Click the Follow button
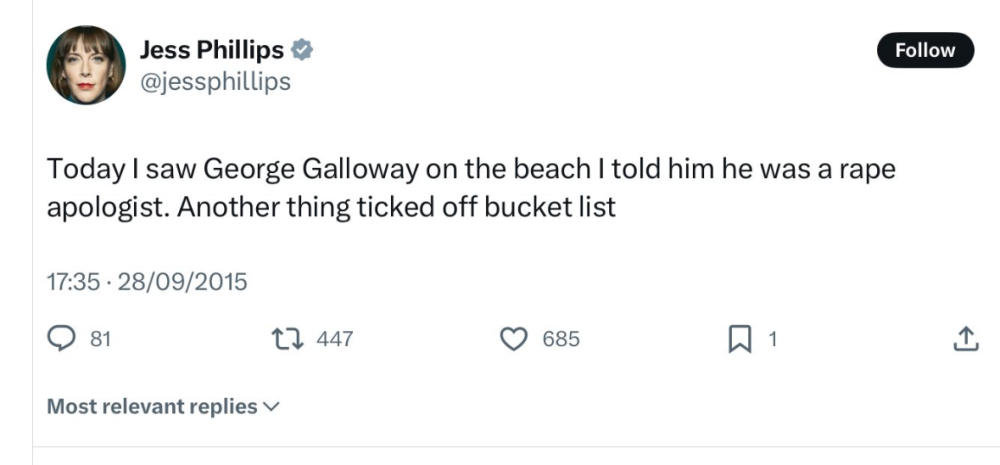The image size is (1000, 465). tap(925, 50)
